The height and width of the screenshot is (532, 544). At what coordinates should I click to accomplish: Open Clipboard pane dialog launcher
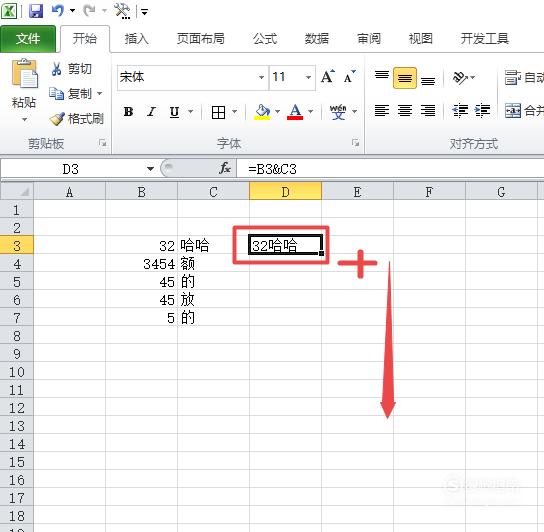click(102, 143)
